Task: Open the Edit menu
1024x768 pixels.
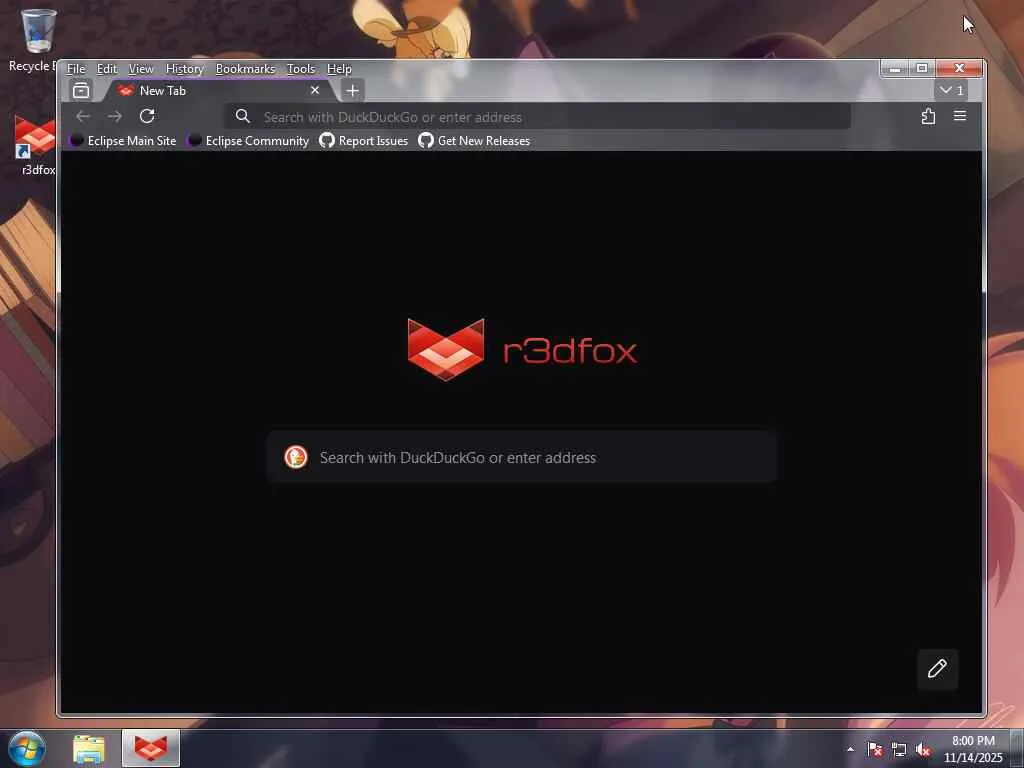Action: tap(106, 69)
